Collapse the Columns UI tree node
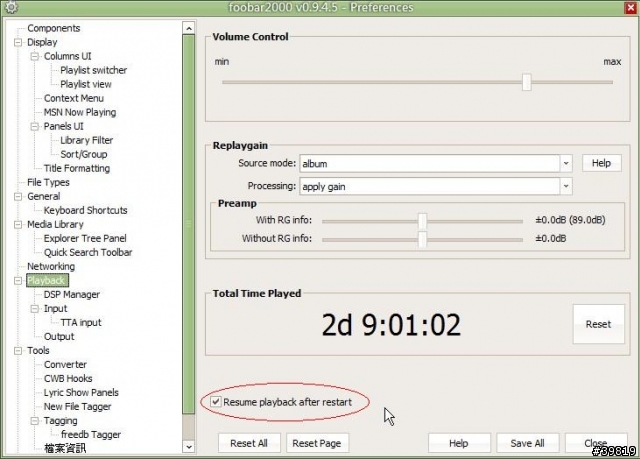 (35, 56)
